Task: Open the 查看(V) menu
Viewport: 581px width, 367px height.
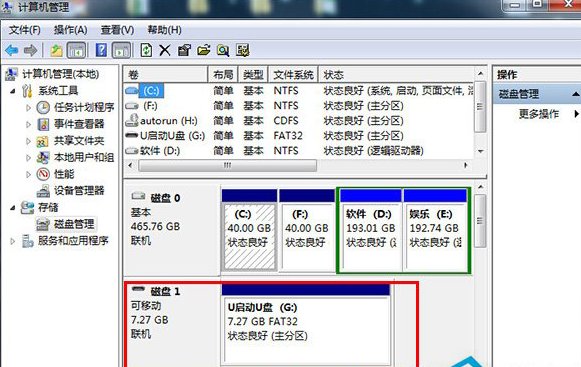Action: click(x=117, y=30)
